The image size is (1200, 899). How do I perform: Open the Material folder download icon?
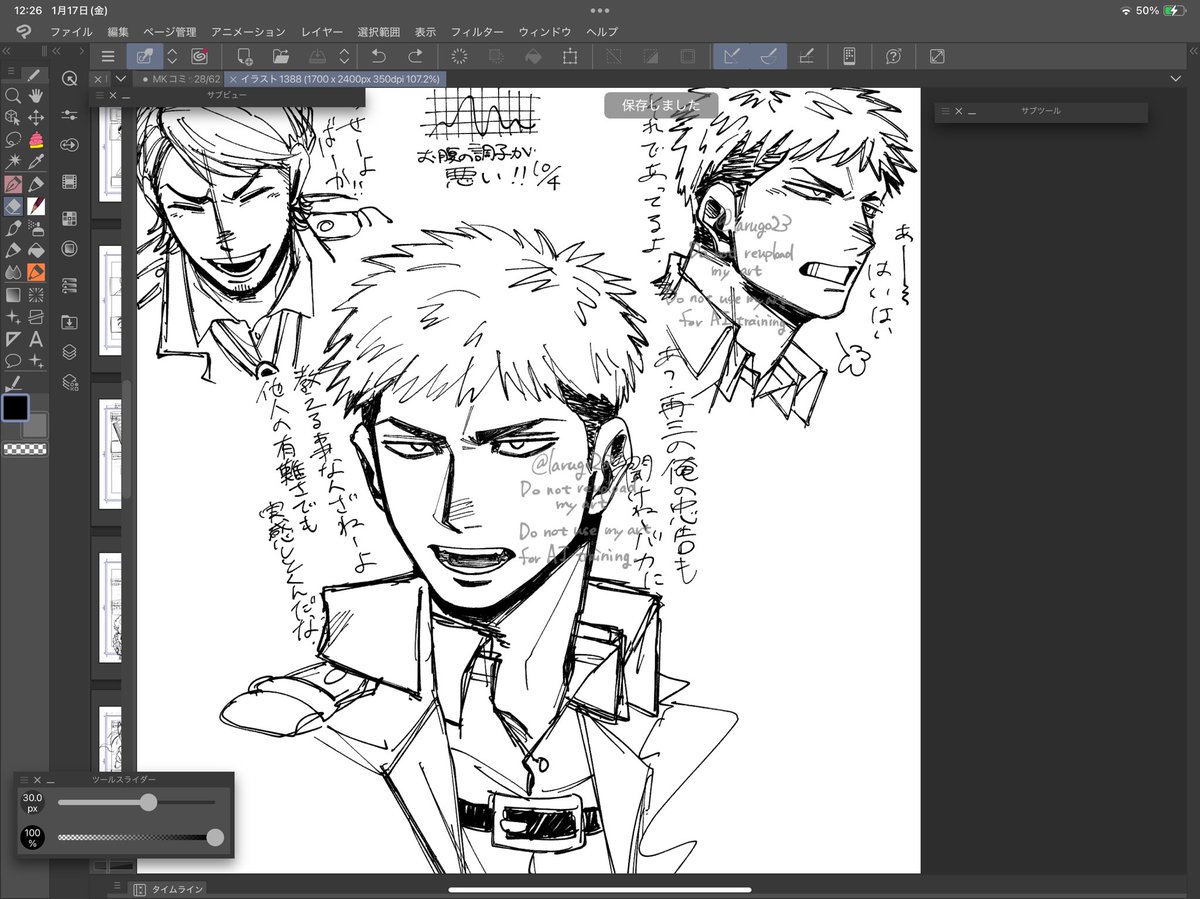tap(69, 321)
